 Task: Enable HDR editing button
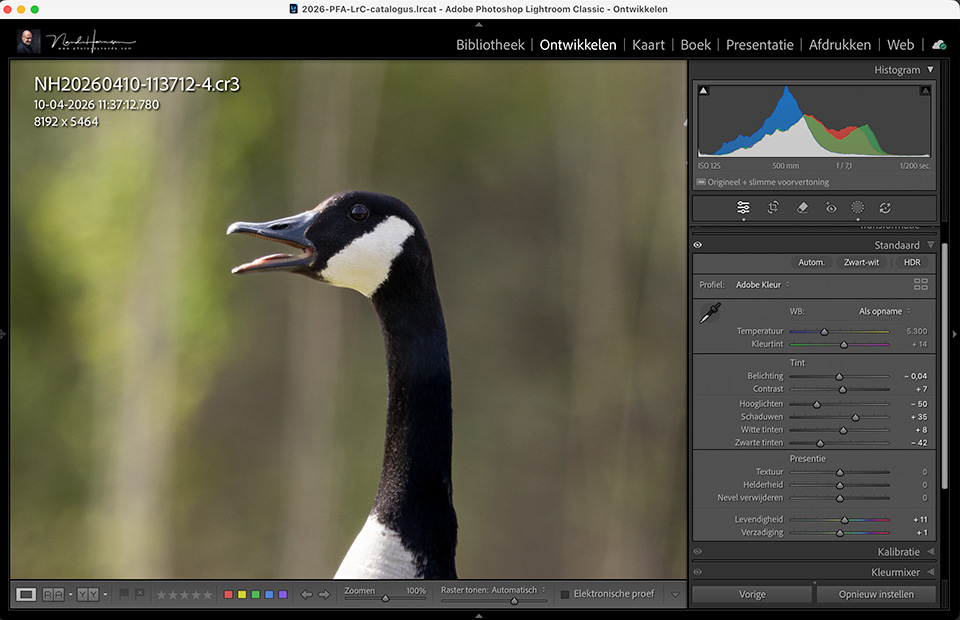click(912, 262)
